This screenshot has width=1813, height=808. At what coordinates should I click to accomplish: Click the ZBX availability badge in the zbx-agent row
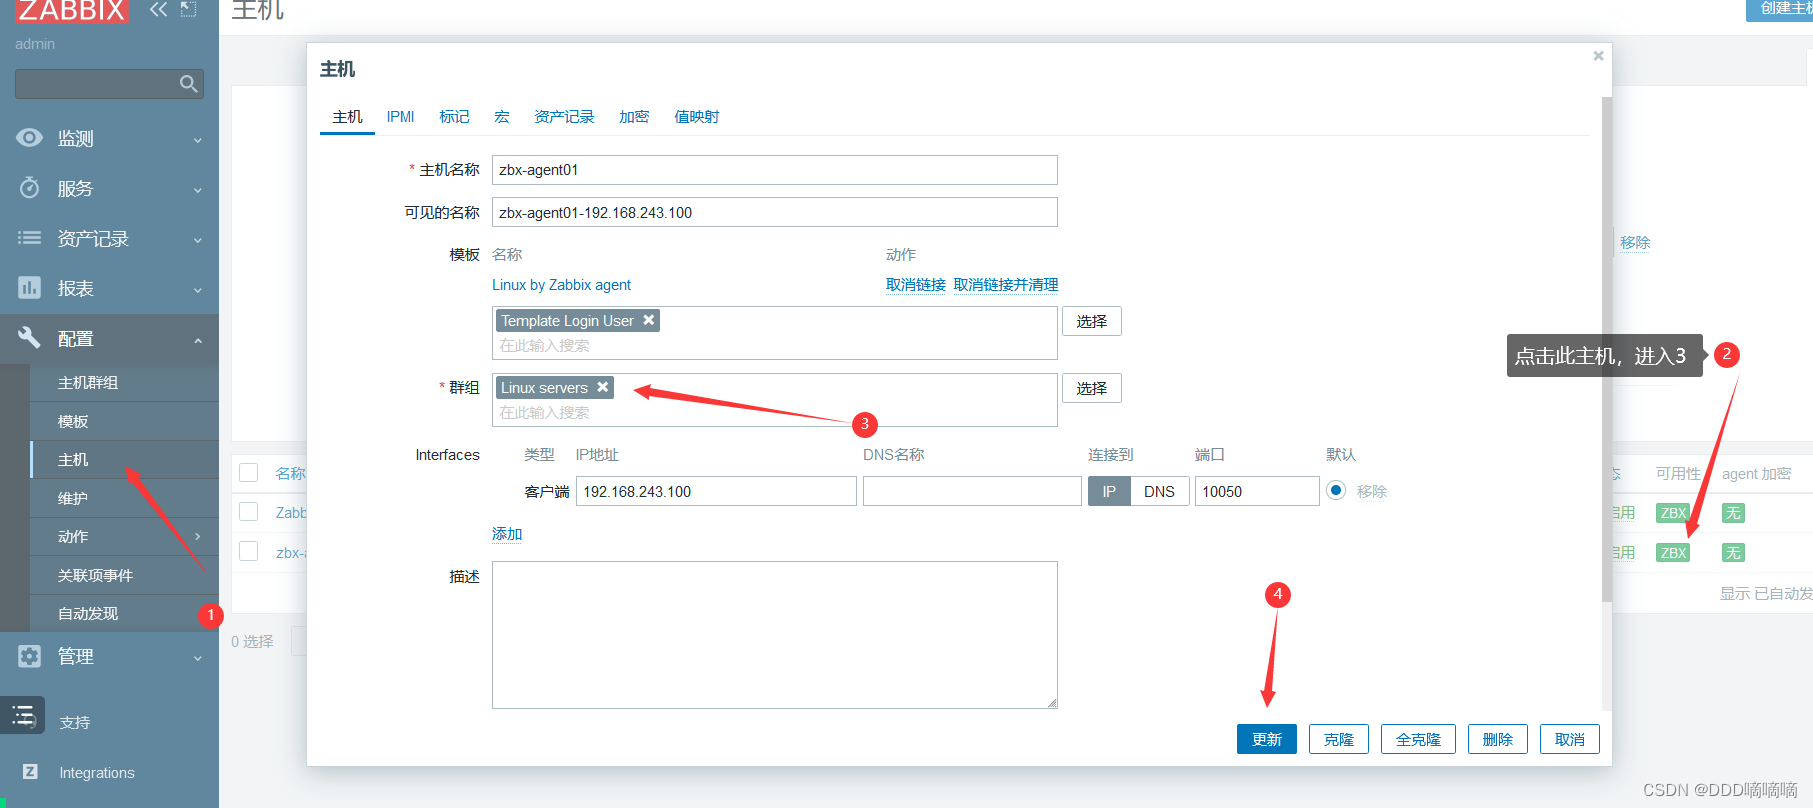(1673, 553)
